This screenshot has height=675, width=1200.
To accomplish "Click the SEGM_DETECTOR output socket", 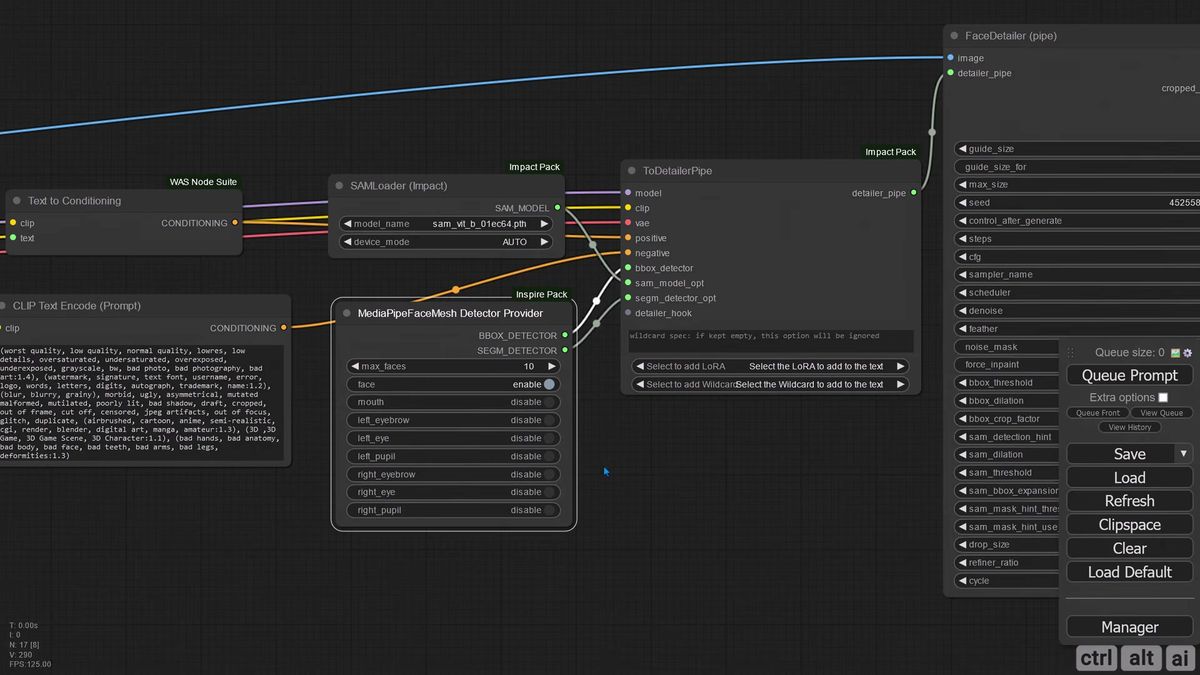I will click(x=566, y=351).
